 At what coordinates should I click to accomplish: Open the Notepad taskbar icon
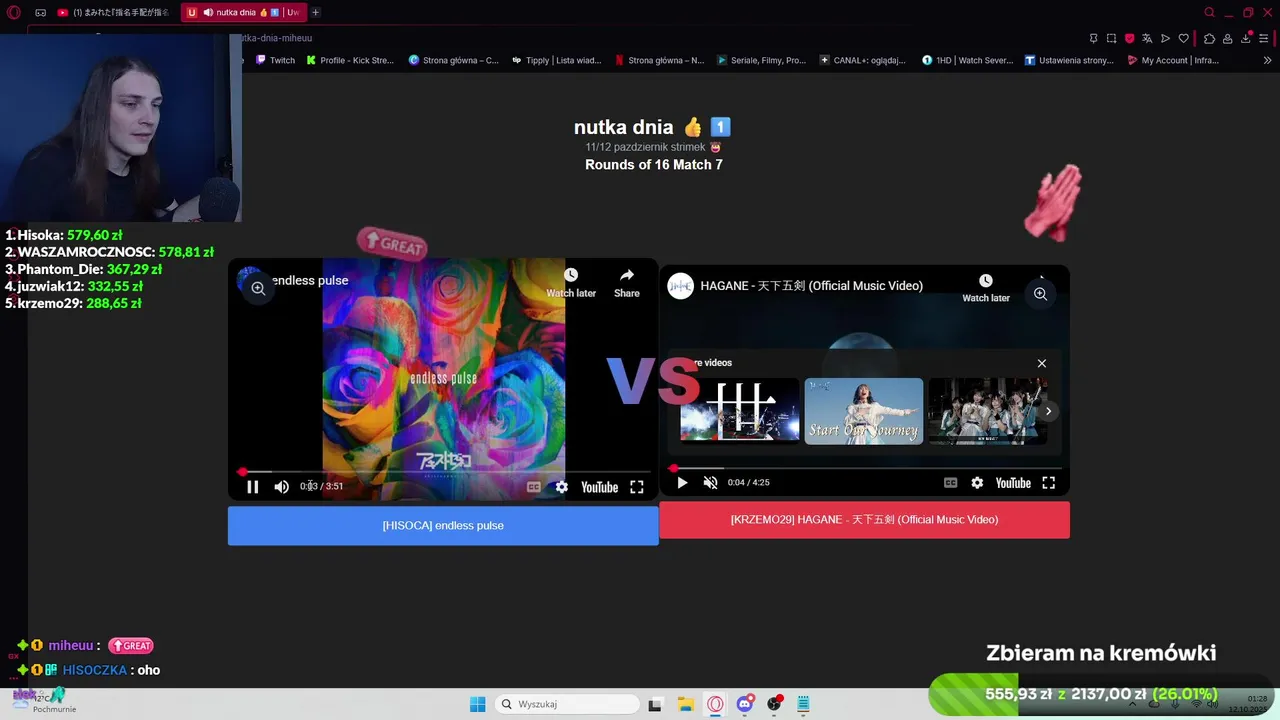point(803,704)
